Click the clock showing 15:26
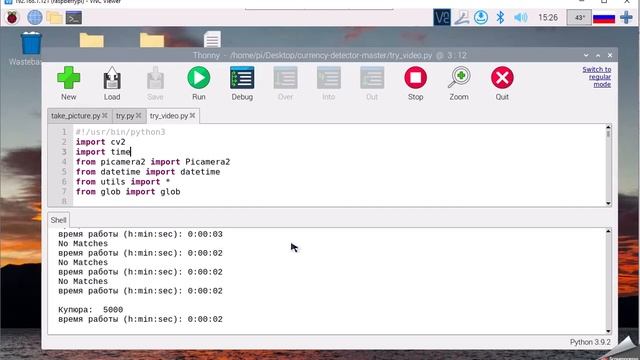This screenshot has height=360, width=640. click(548, 18)
